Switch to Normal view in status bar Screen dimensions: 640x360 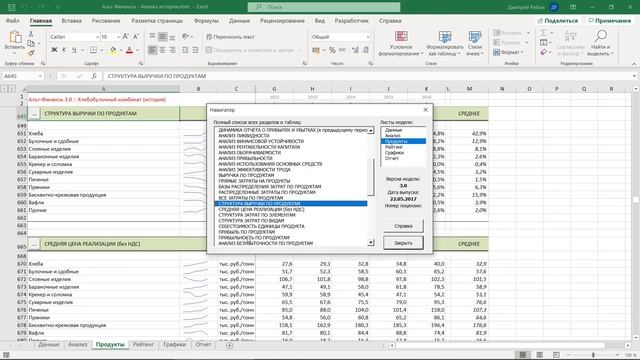522,355
